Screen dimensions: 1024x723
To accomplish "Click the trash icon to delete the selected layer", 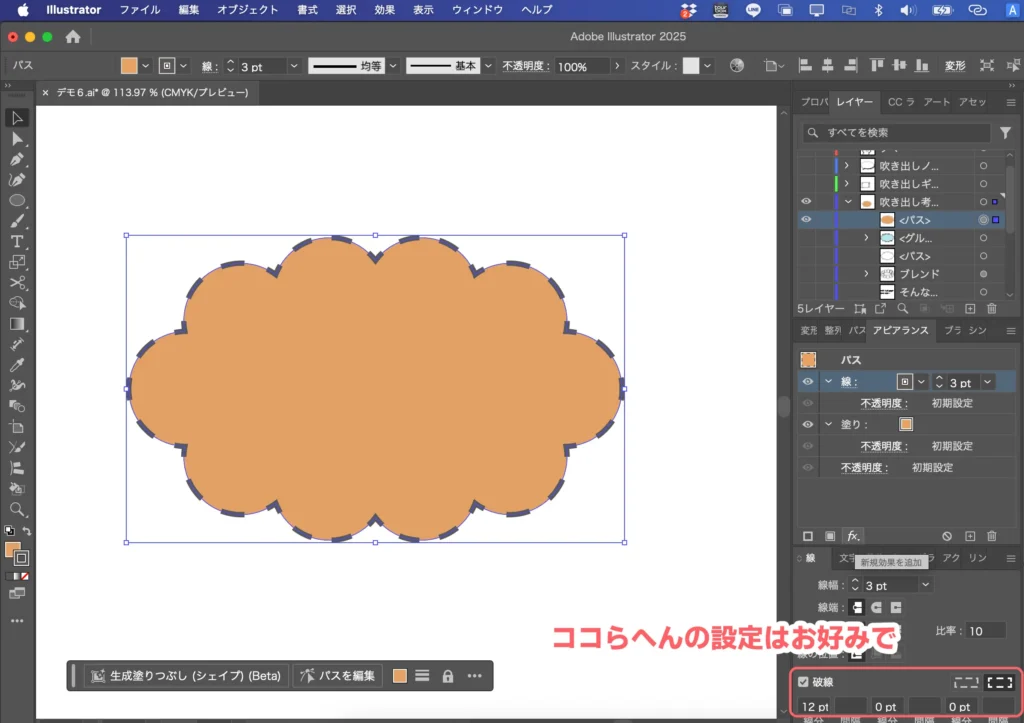I will point(991,309).
